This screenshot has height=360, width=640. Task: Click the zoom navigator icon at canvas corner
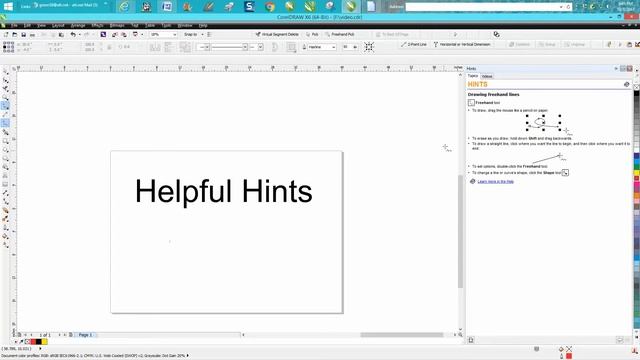click(460, 335)
